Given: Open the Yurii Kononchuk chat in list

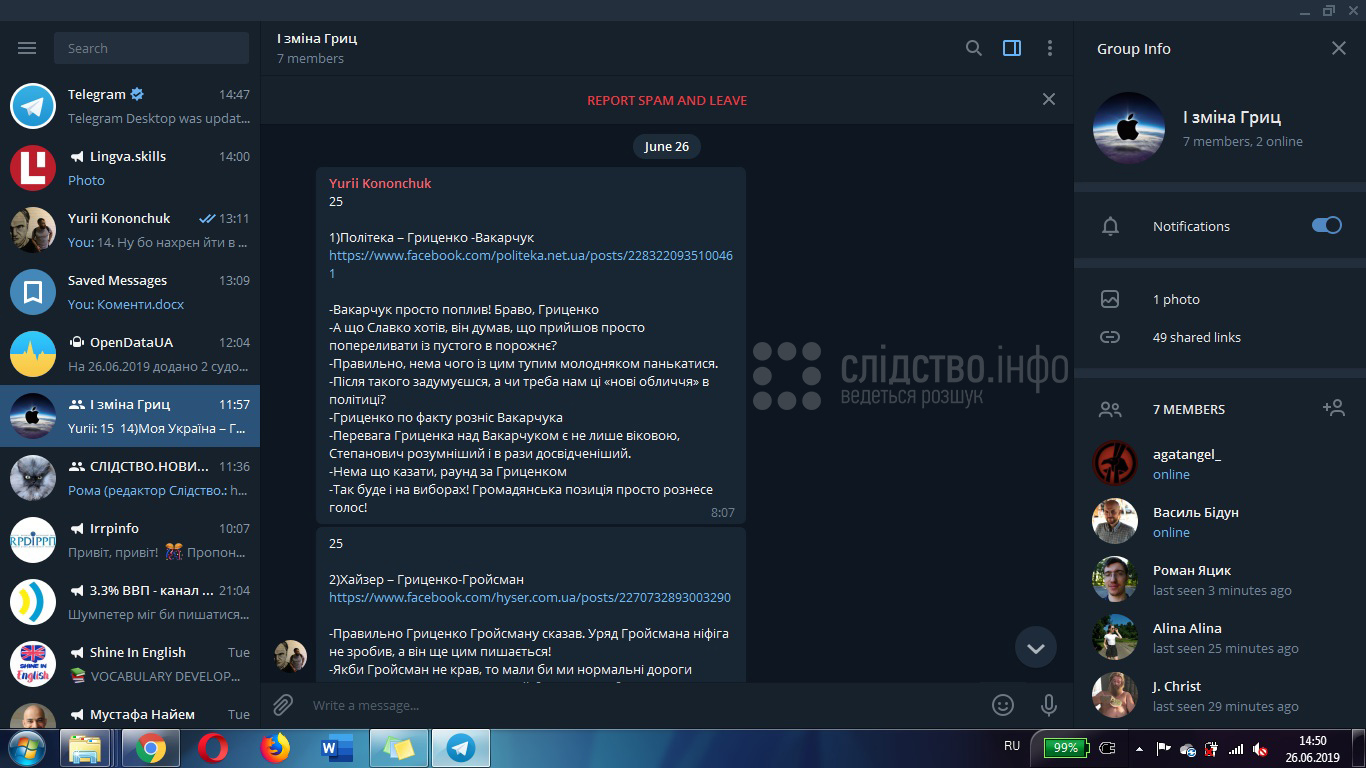Looking at the screenshot, I should [130, 230].
